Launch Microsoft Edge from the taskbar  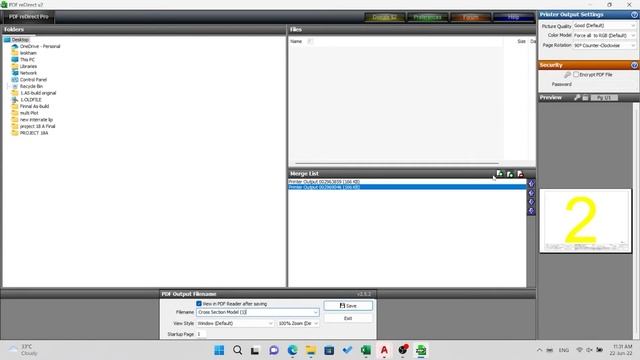point(292,350)
